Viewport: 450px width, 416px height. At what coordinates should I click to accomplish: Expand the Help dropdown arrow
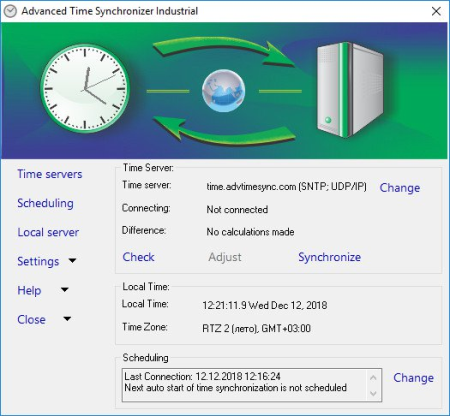pos(65,290)
